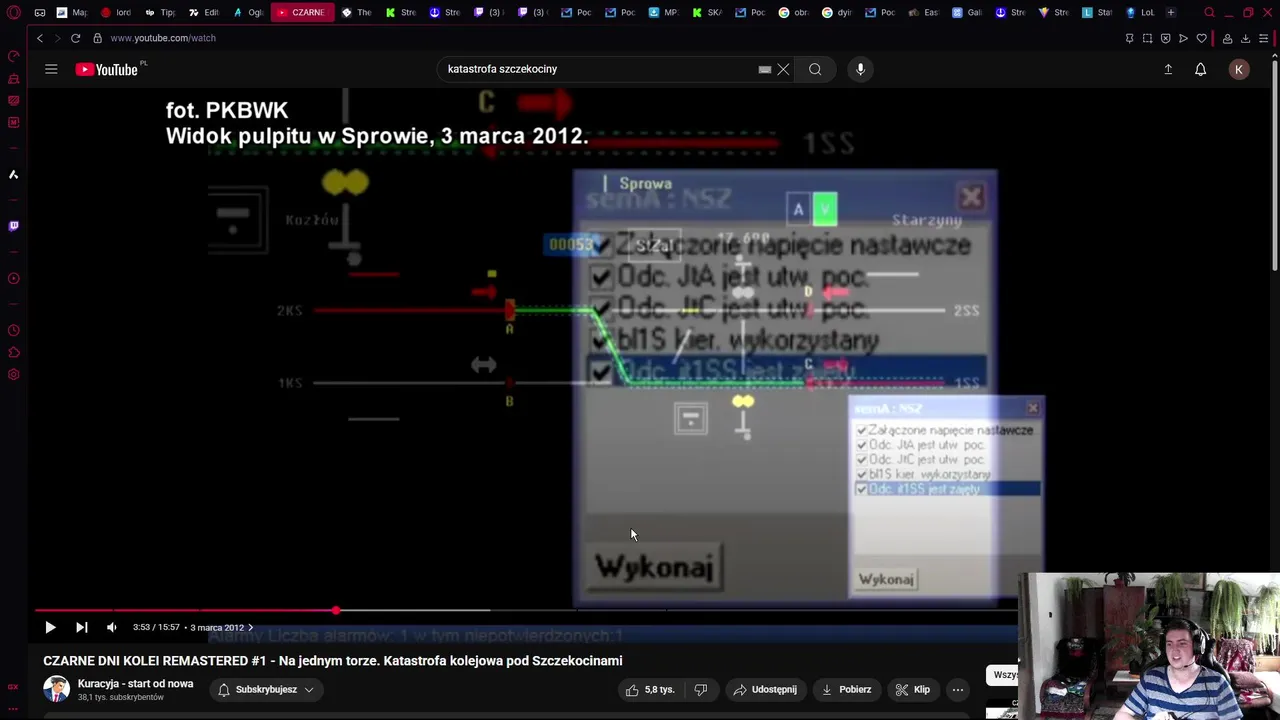The width and height of the screenshot is (1280, 720).
Task: Dislike the video
Action: (x=701, y=689)
